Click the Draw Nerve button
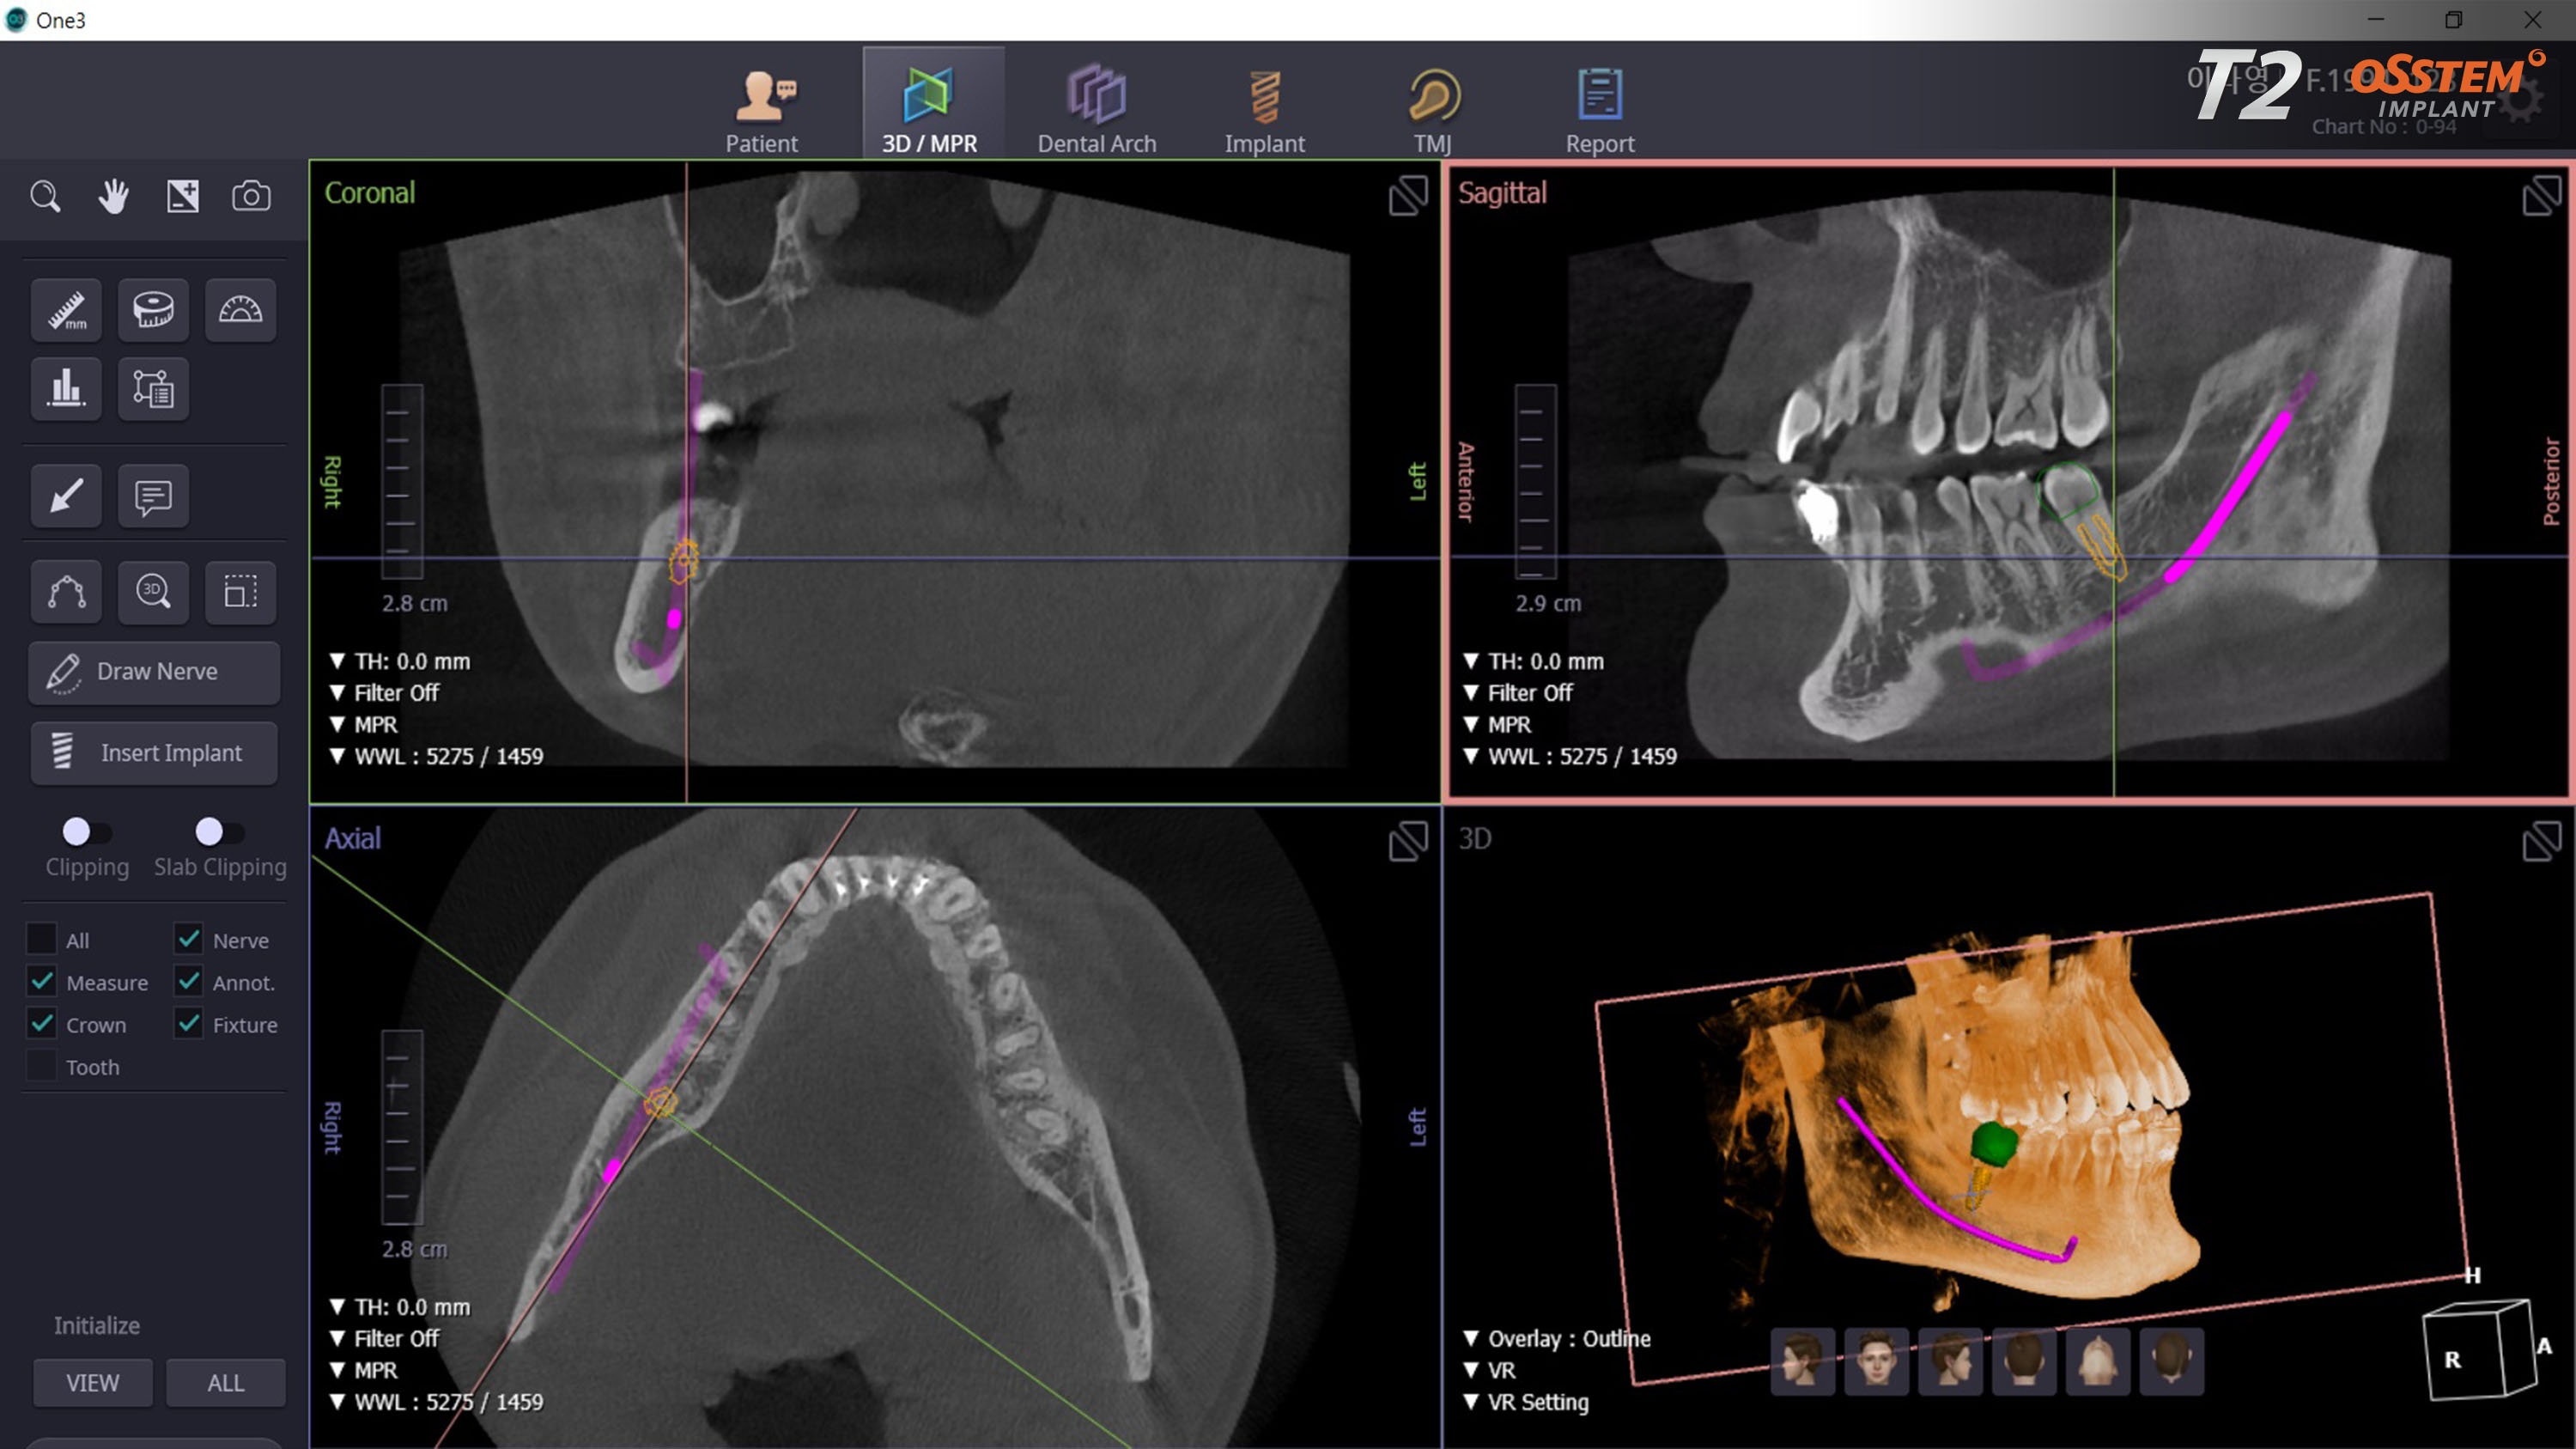The height and width of the screenshot is (1449, 2576). [x=154, y=671]
